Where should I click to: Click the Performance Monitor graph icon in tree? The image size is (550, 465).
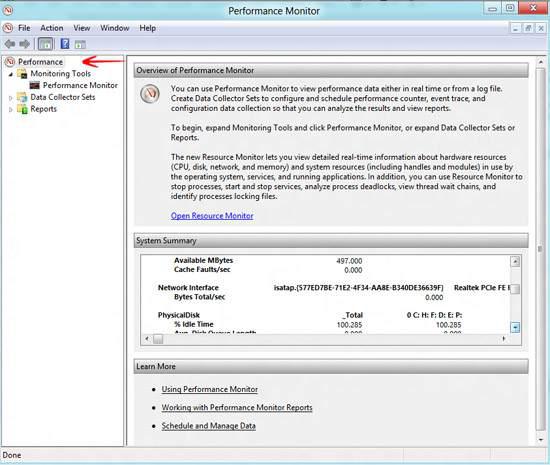(x=35, y=85)
